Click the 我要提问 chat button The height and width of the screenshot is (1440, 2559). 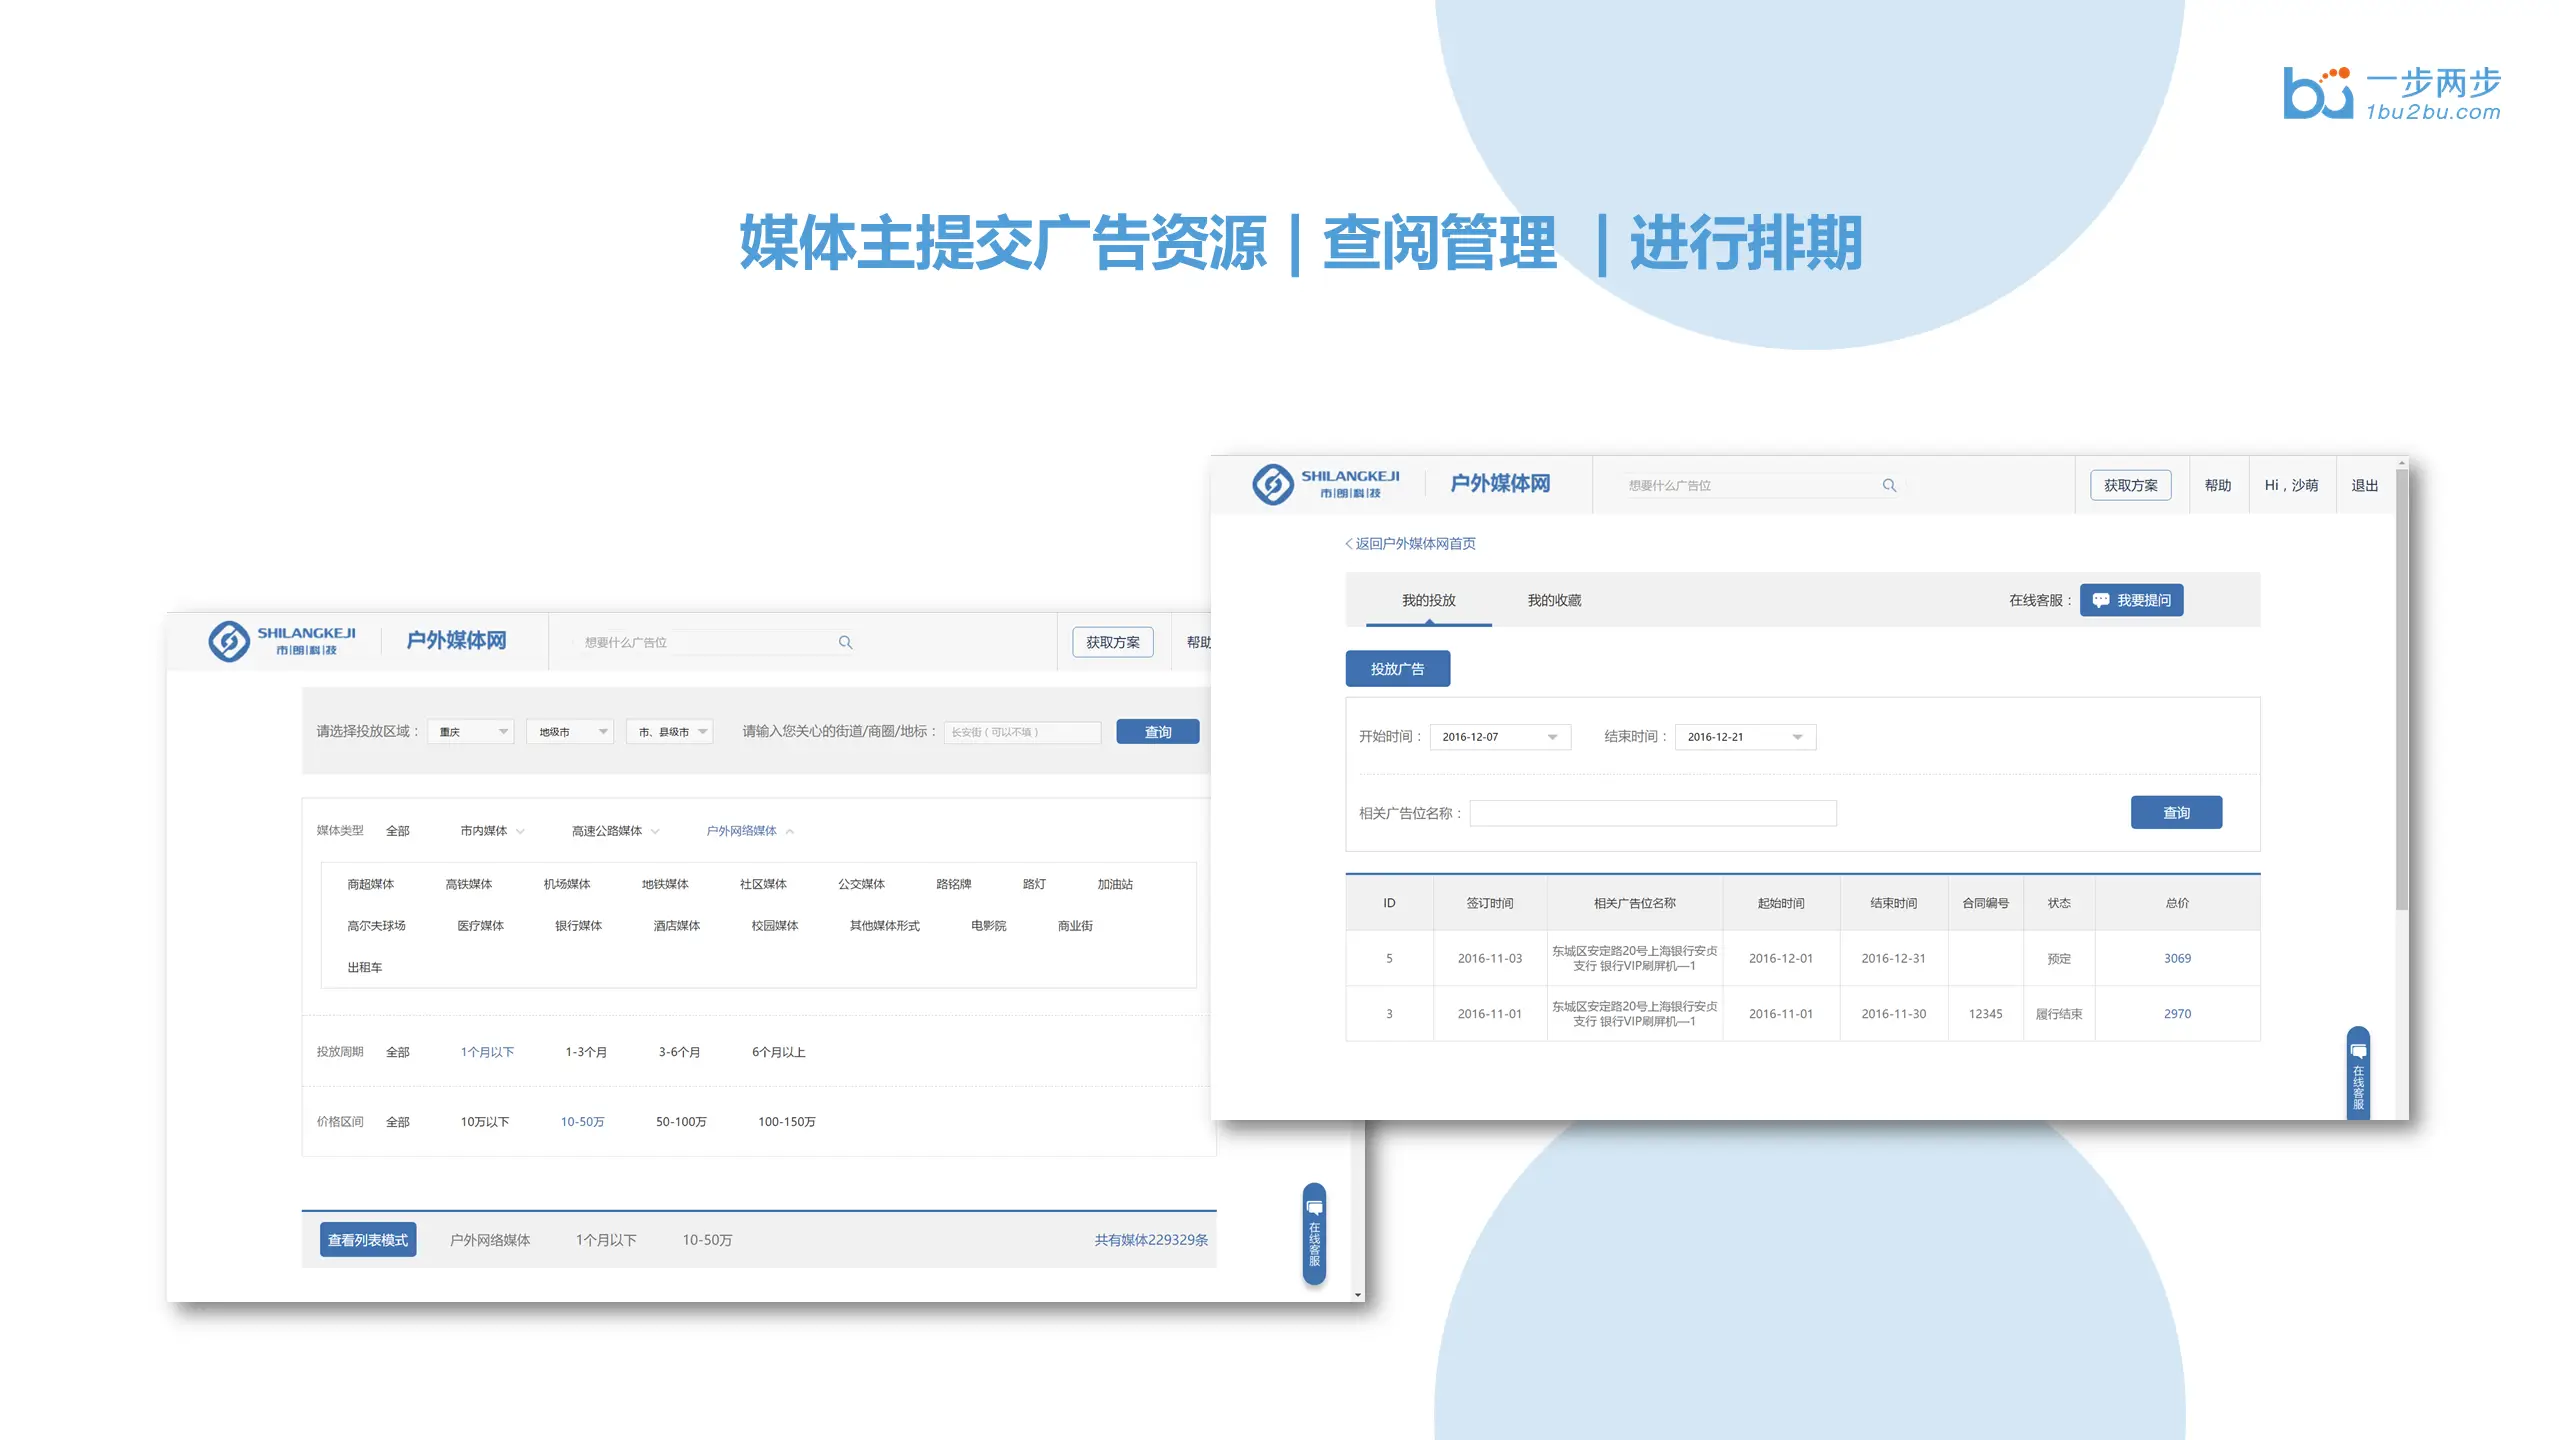point(2131,600)
